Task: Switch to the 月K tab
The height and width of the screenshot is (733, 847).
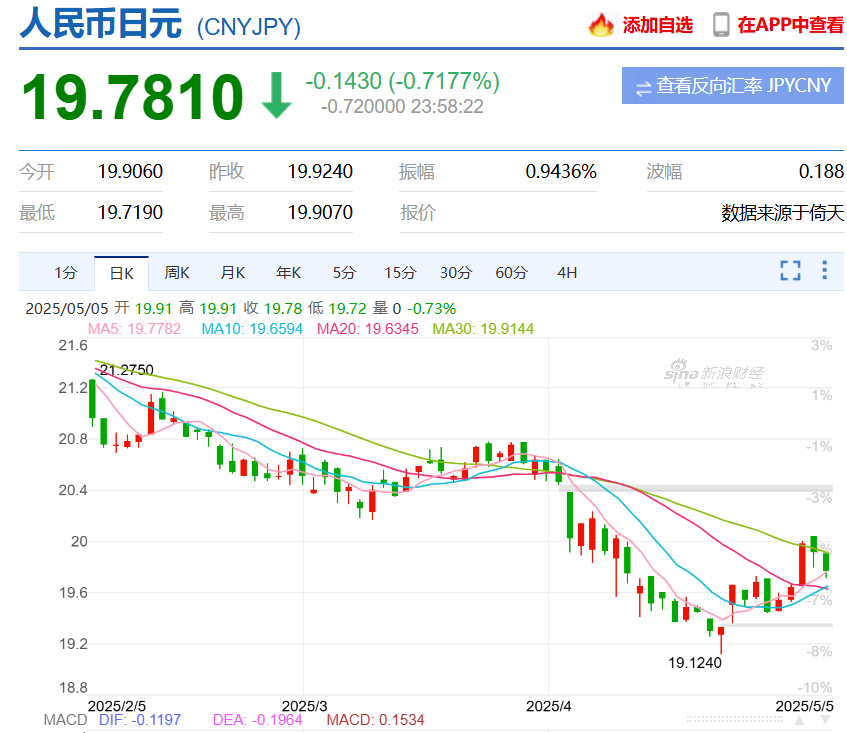Action: tap(233, 272)
